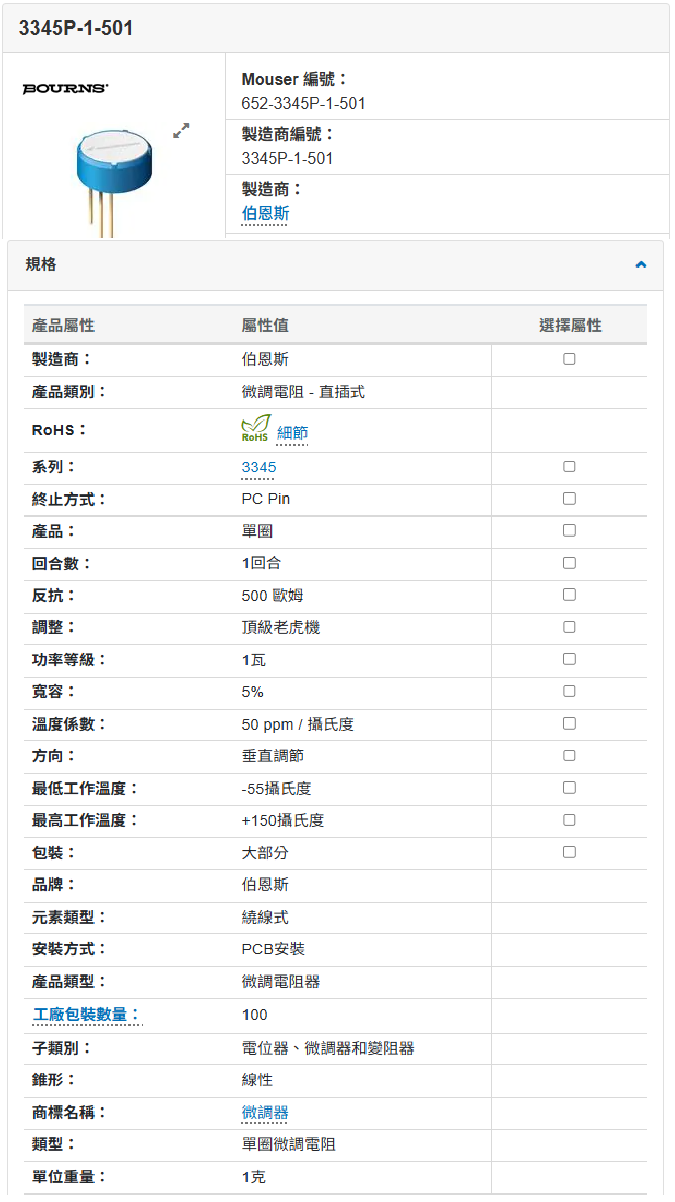
Task: Select the 終止方式 PC Pin checkbox
Action: [x=569, y=498]
